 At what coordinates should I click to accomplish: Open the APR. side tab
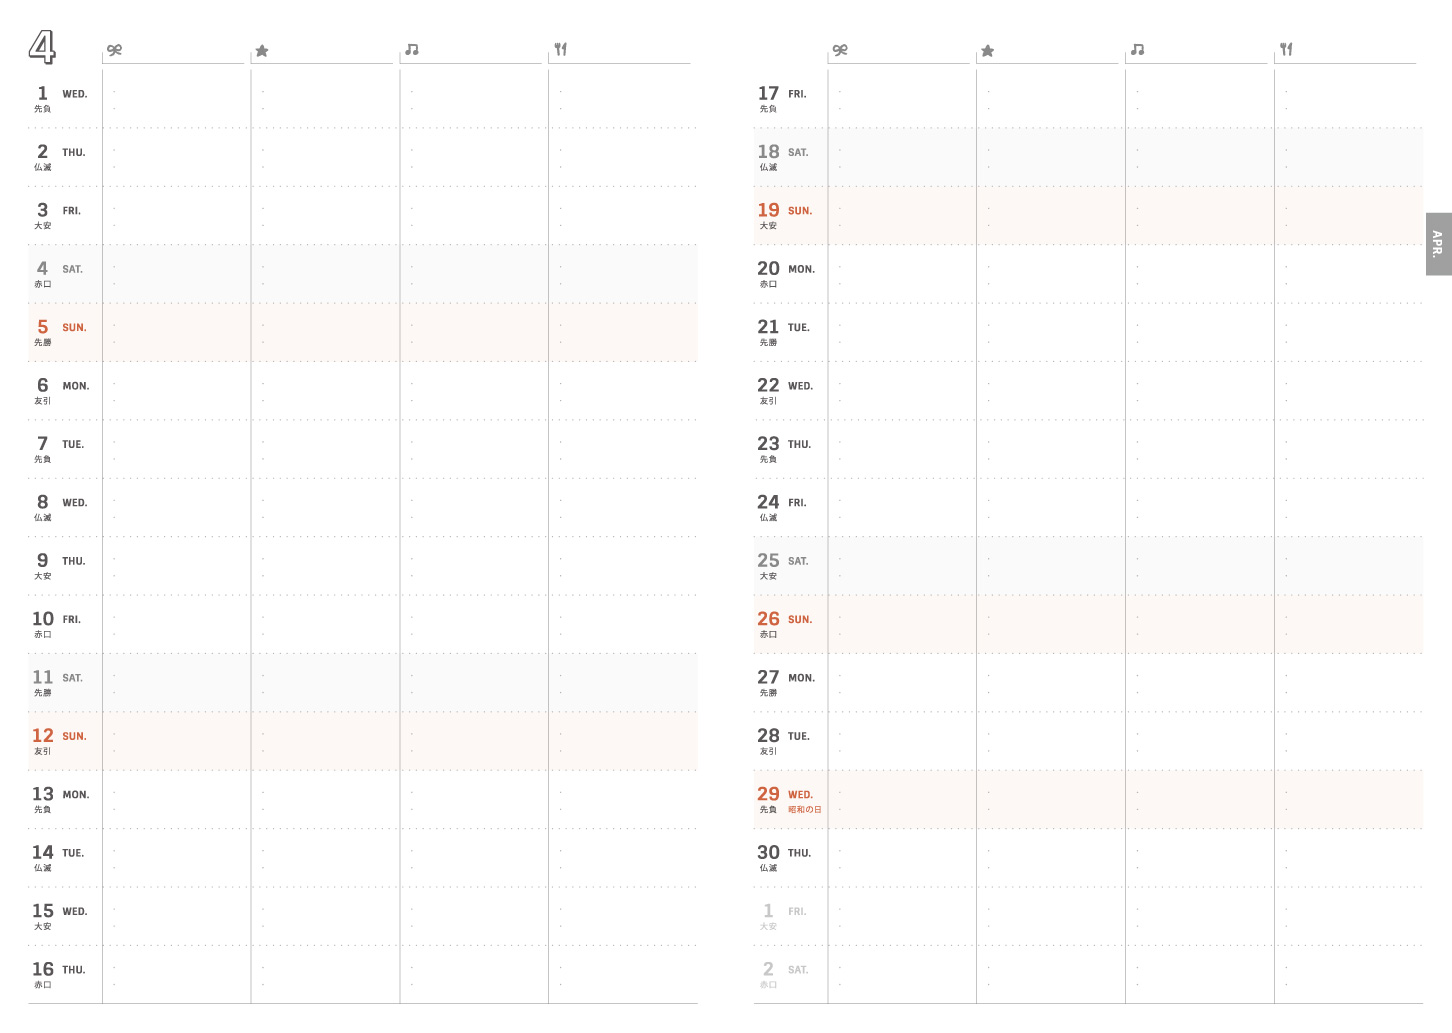coord(1438,244)
